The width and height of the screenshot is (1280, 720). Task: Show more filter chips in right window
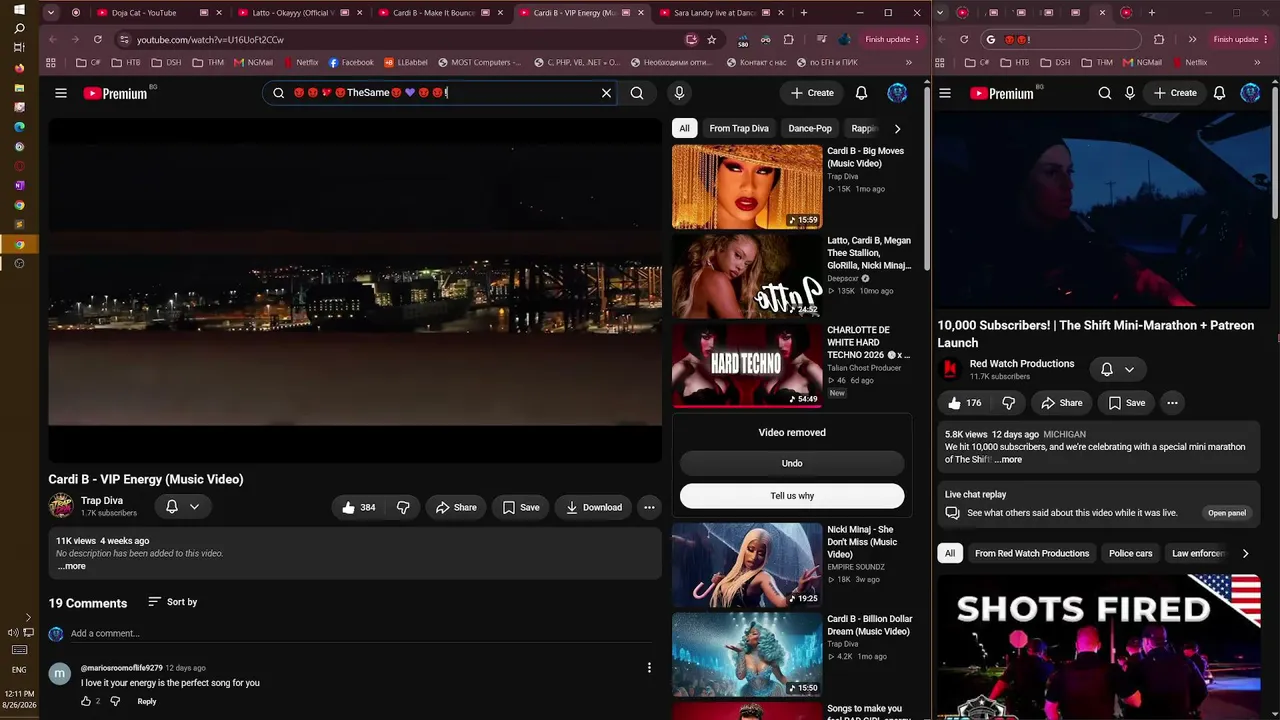tap(1245, 553)
